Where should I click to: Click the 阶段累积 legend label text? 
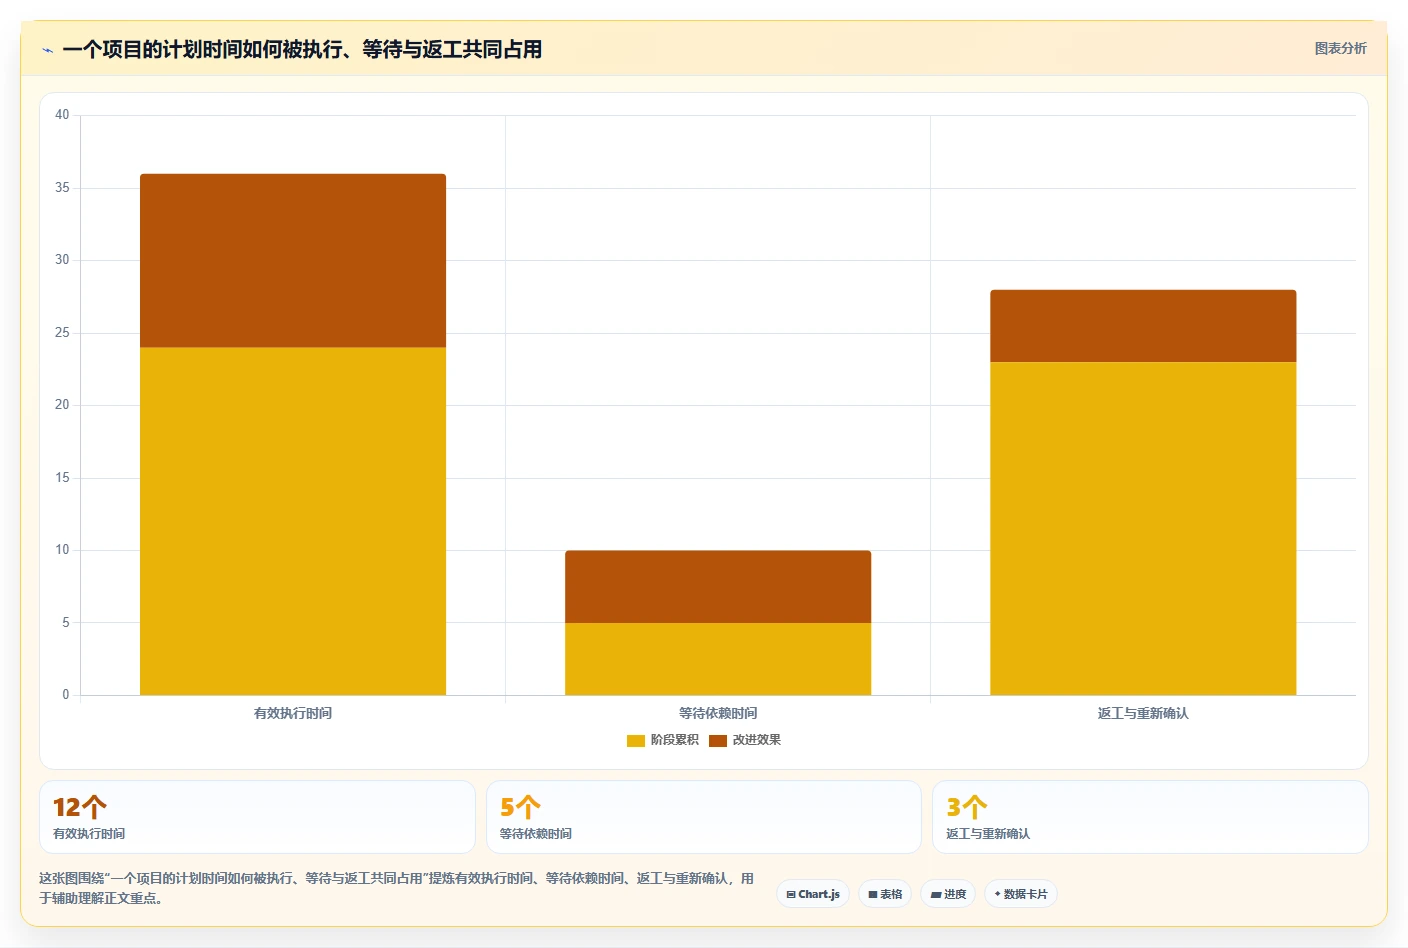[x=674, y=740]
